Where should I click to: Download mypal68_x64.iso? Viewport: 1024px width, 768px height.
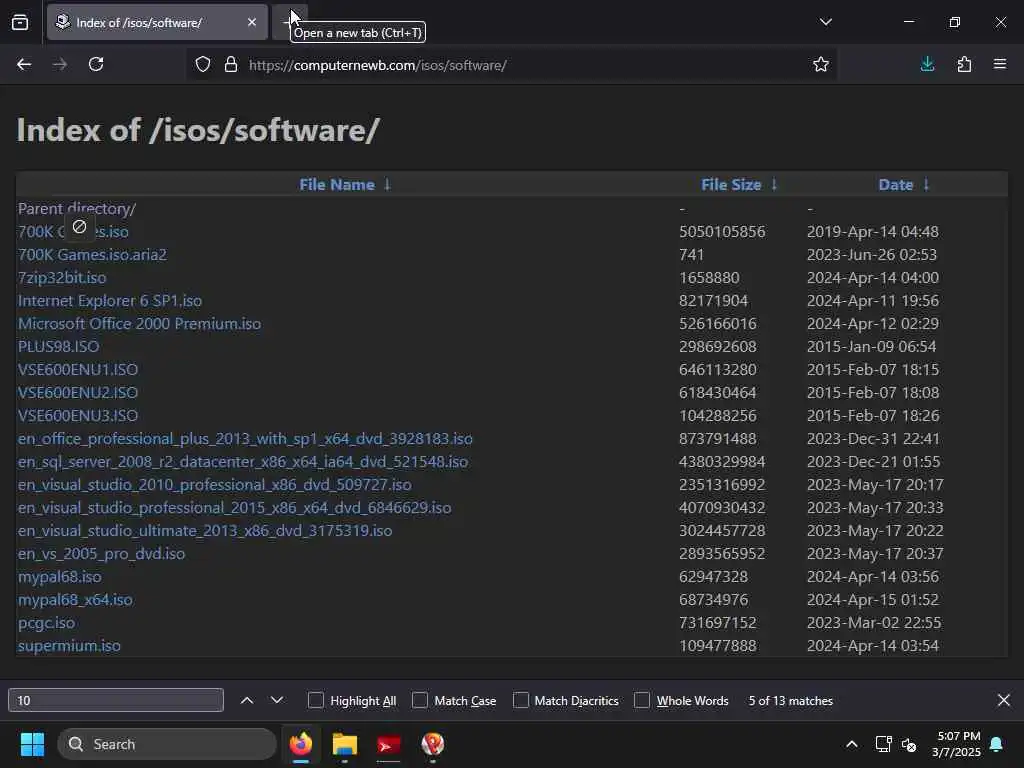pyautogui.click(x=75, y=600)
